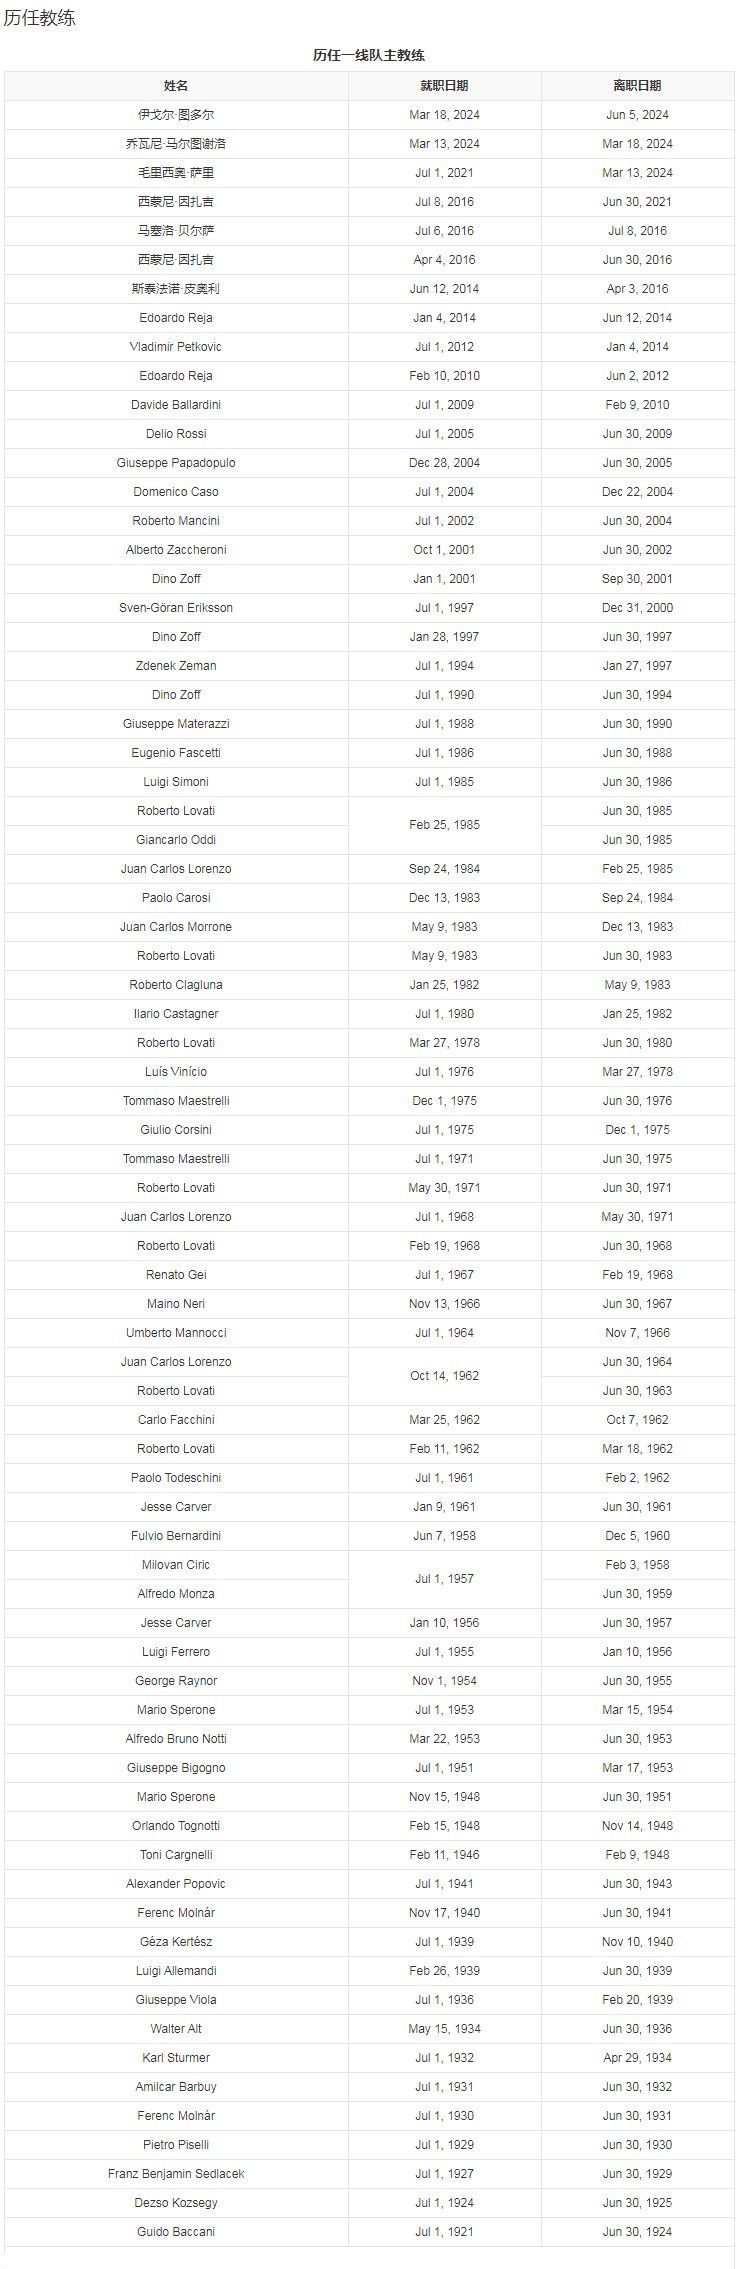Screen dimensions: 737x2269
Task: Click the 就职日期 column header
Action: tap(444, 86)
